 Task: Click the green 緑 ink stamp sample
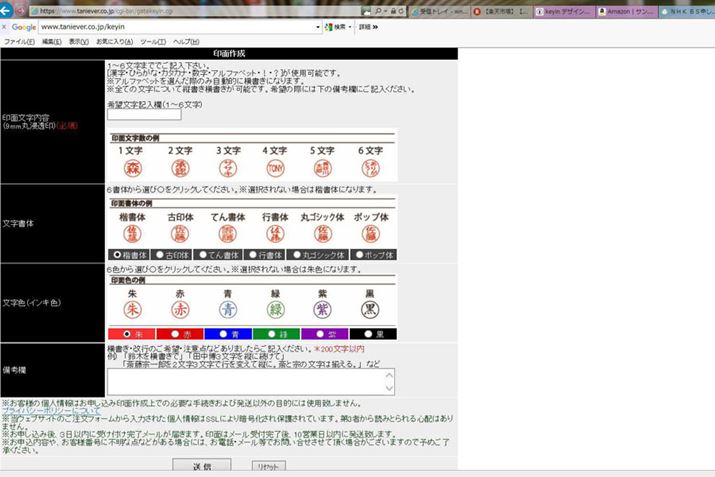(x=275, y=308)
